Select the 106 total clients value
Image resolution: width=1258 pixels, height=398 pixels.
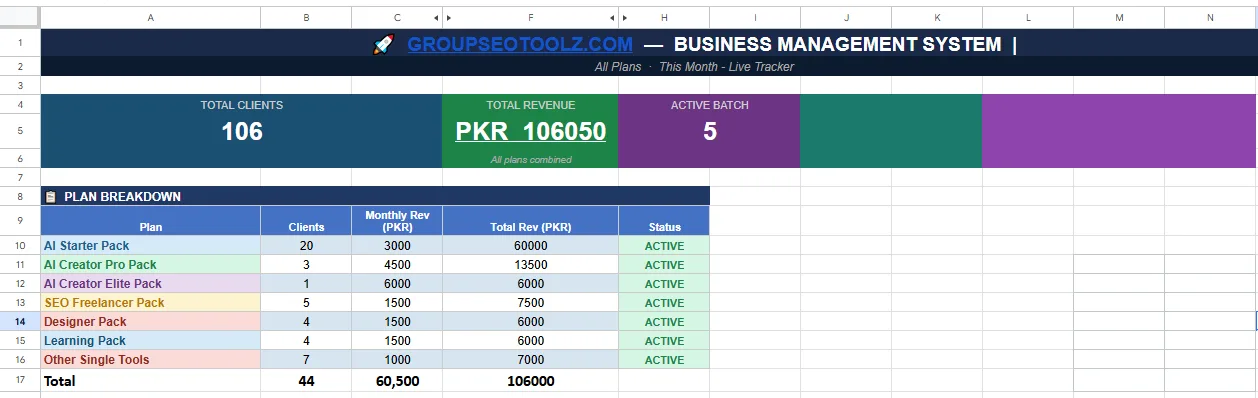pos(242,131)
